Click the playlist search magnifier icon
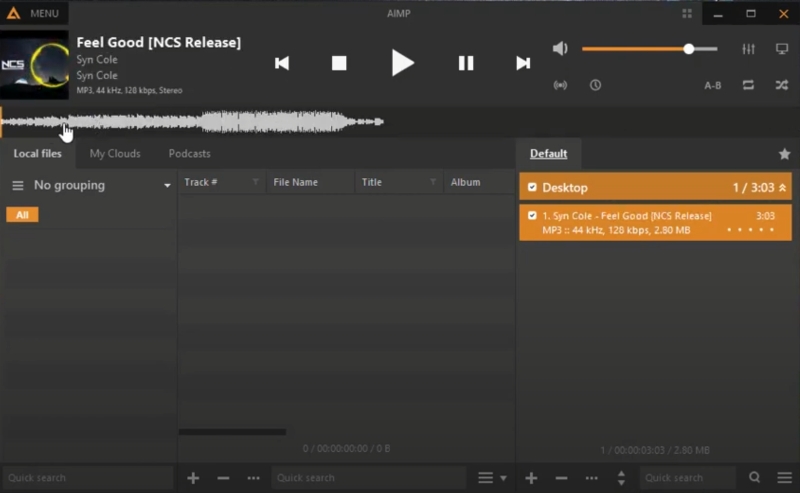Viewport: 800px width, 493px height. (754, 478)
